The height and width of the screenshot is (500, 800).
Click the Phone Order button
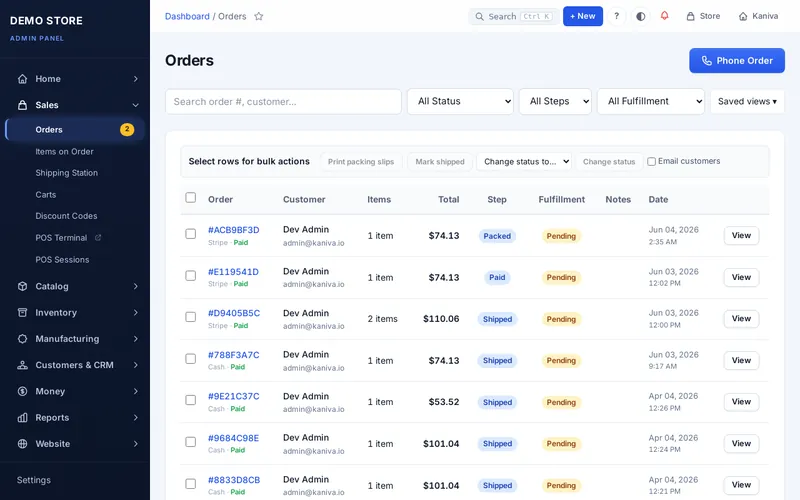737,61
